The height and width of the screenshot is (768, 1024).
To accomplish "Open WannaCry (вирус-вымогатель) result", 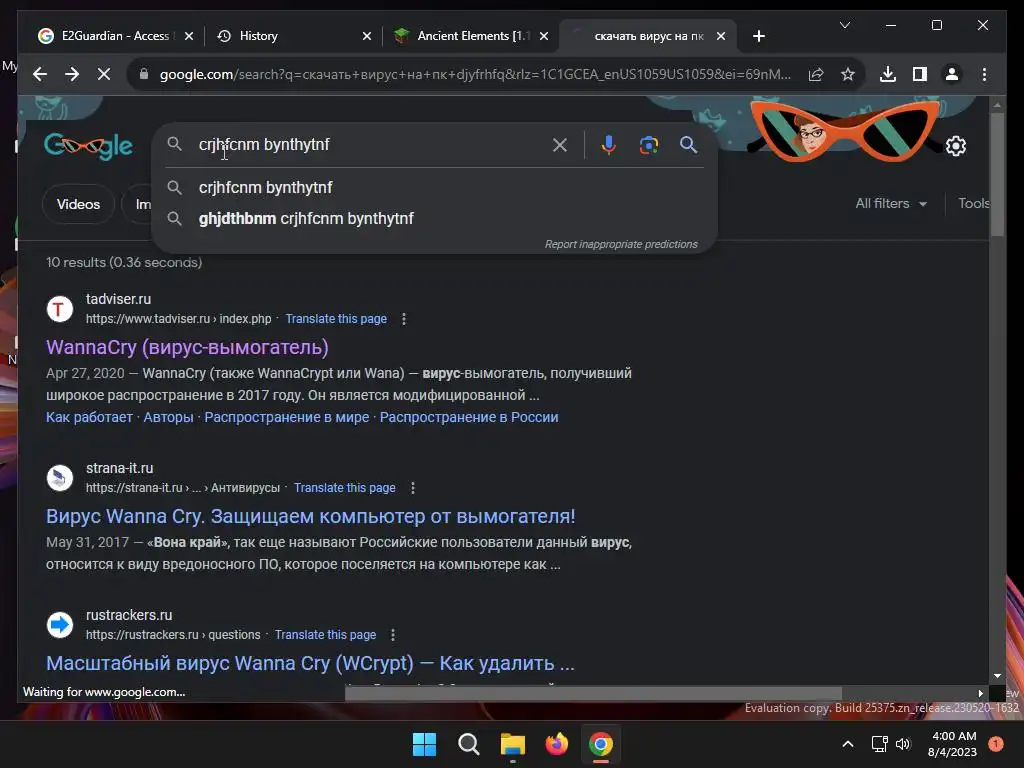I will (x=187, y=347).
